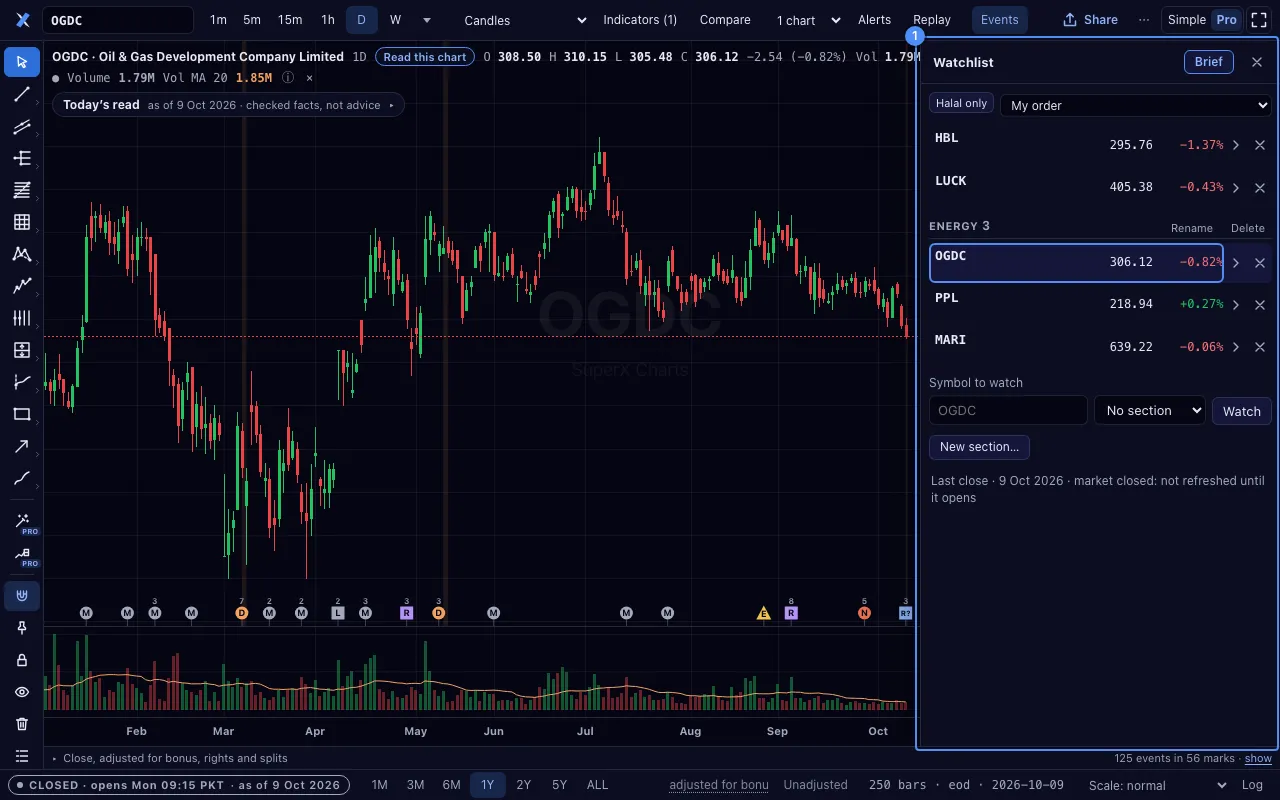The image size is (1280, 800).
Task: Click the magic wand PRO tool
Action: 22,522
